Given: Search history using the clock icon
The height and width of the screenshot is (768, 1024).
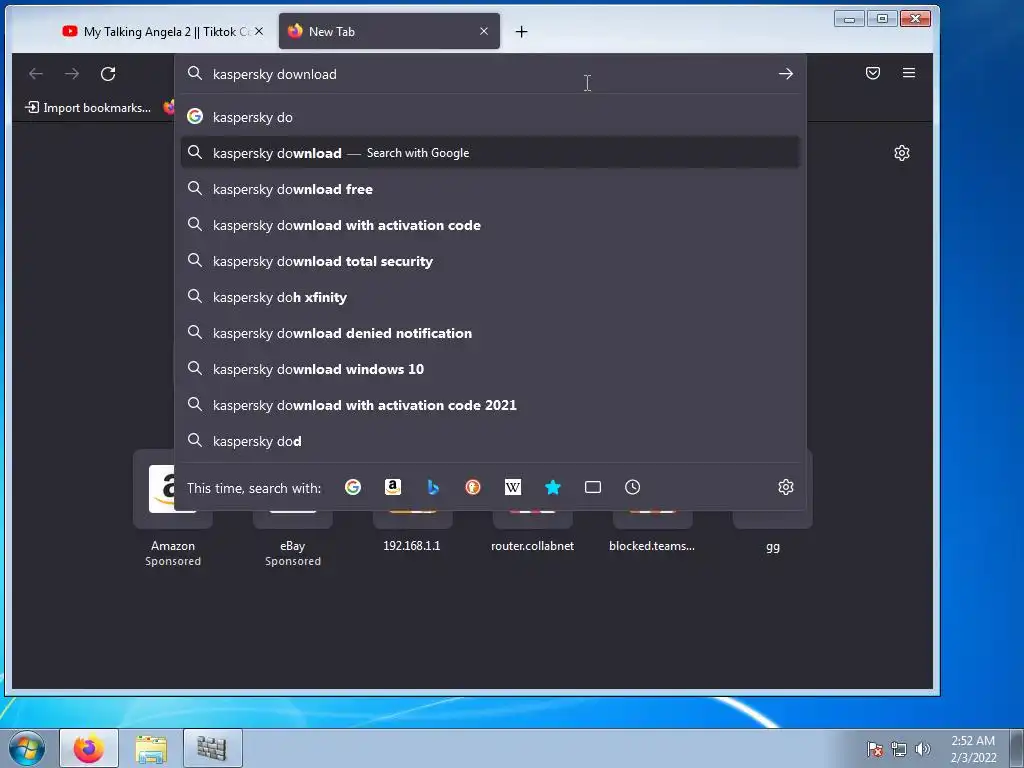Looking at the screenshot, I should pos(632,487).
